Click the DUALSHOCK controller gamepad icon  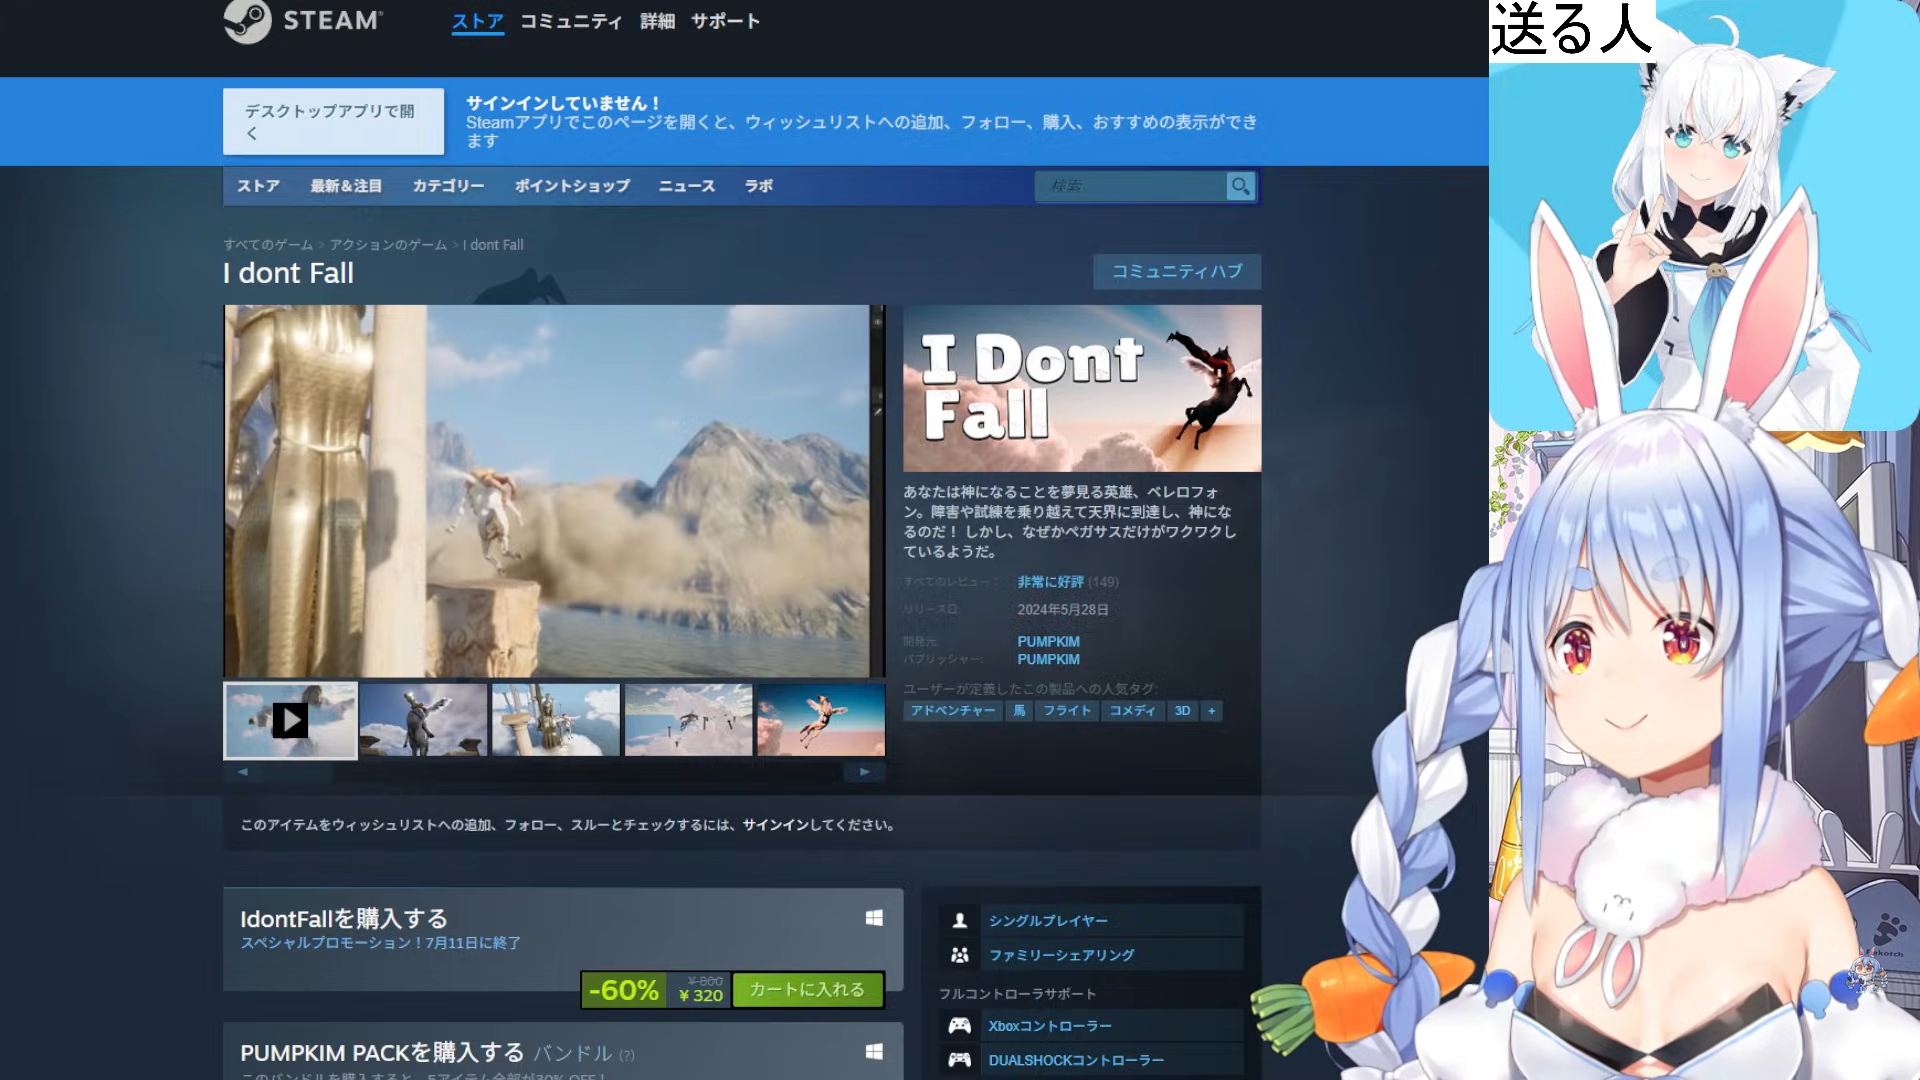959,1060
